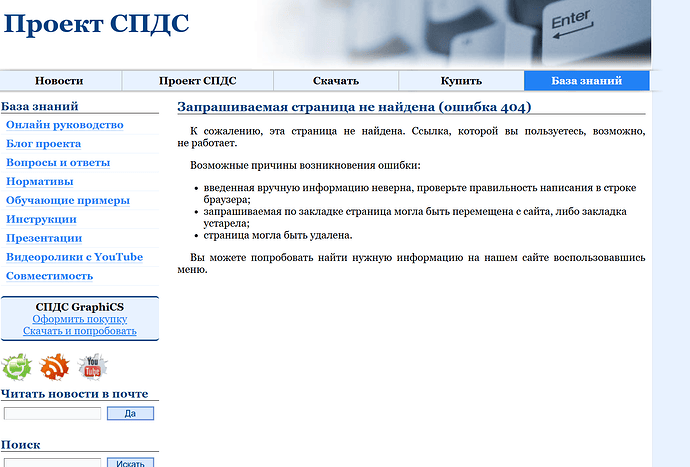Click the СПДС GraphiCS box title
The width and height of the screenshot is (690, 467).
80,307
